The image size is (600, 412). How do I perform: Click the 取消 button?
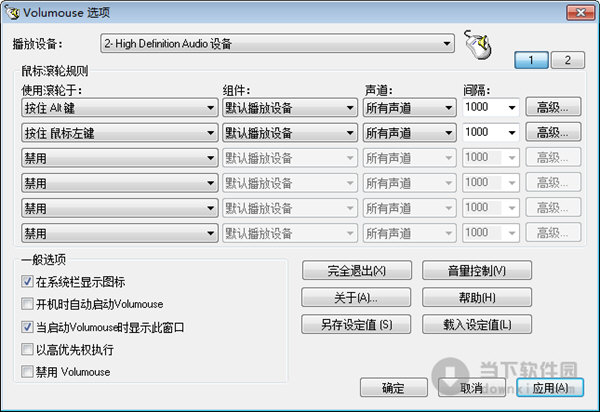472,388
